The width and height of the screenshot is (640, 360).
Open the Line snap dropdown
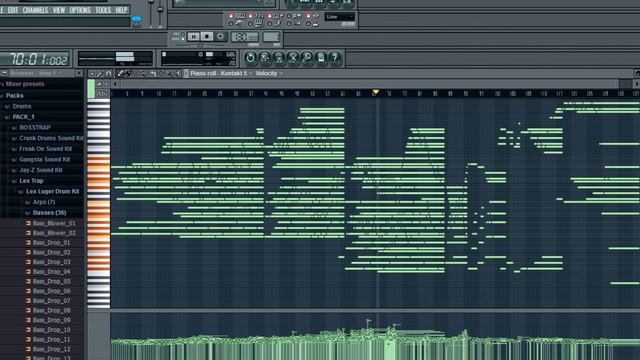click(x=340, y=17)
